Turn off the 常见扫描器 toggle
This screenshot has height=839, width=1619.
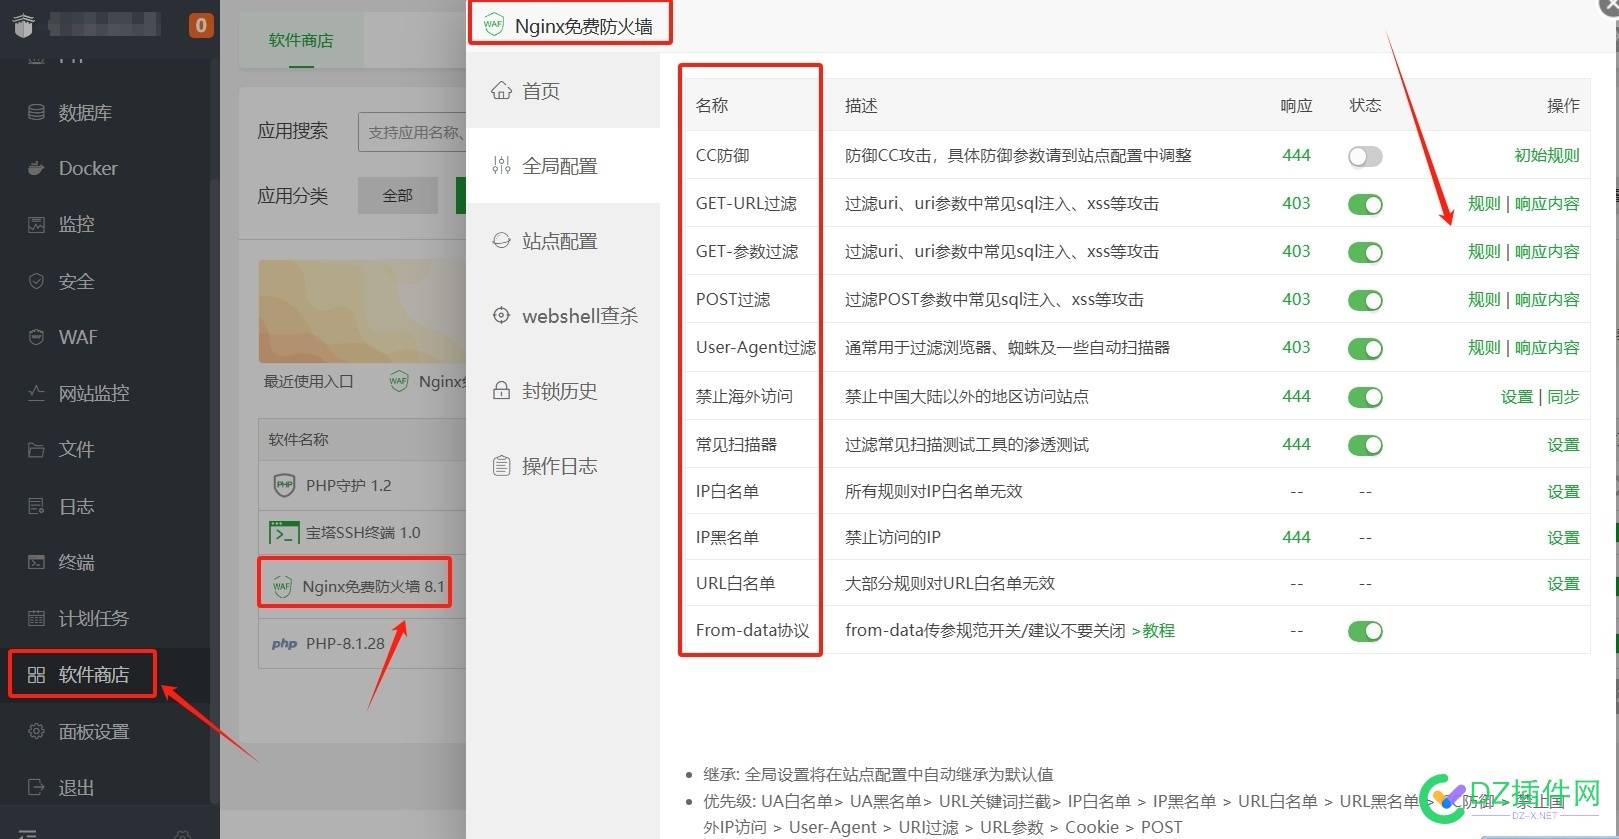pos(1365,445)
